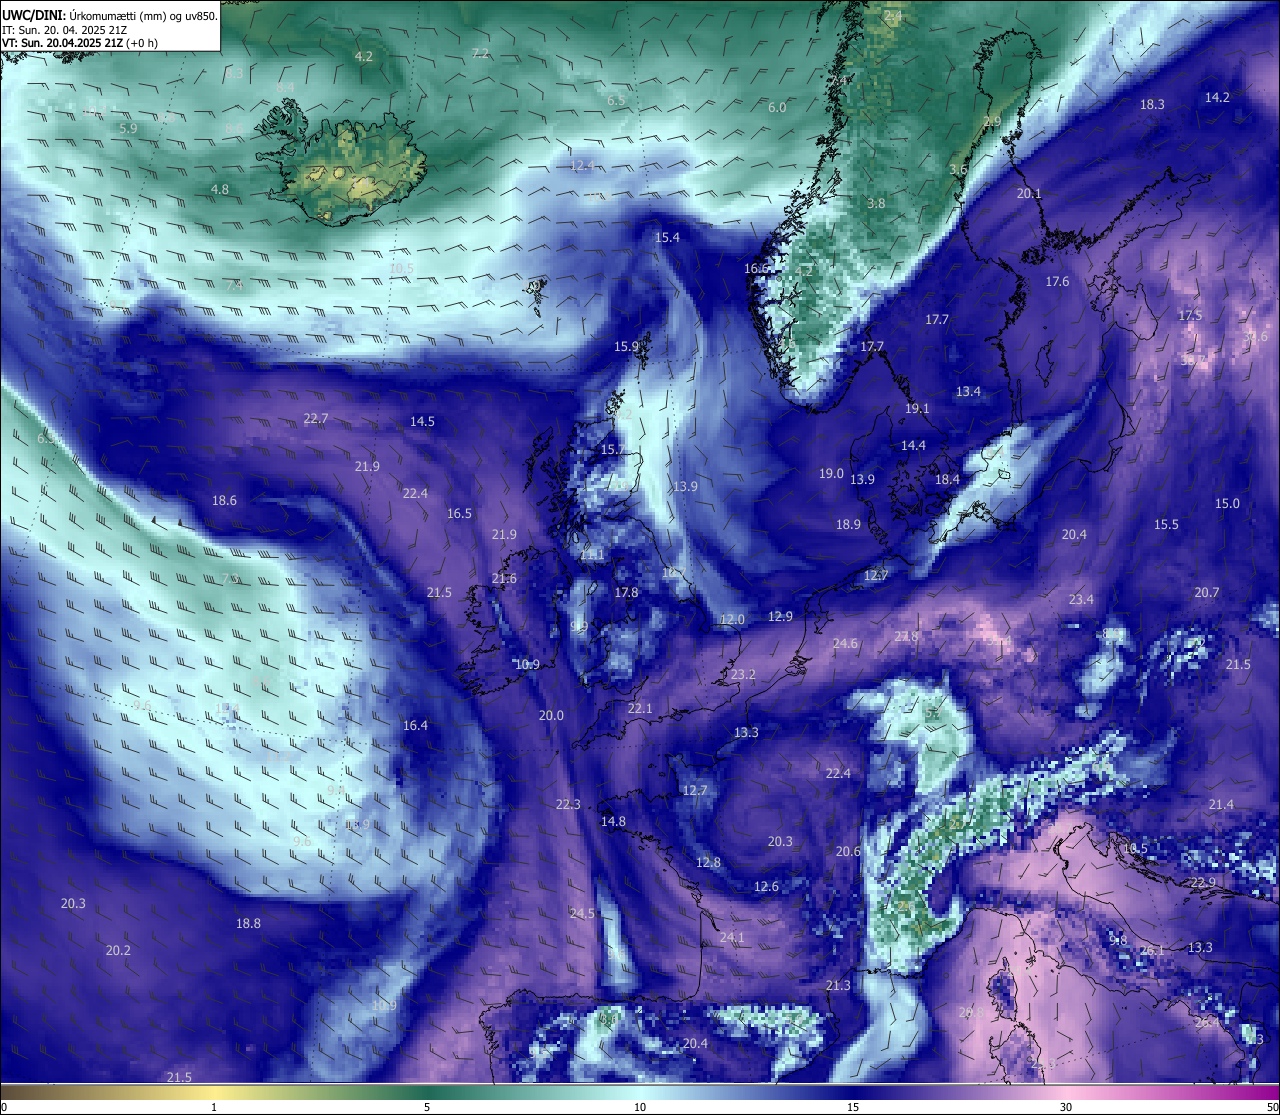
Task: Click the 14.8 map value
Action: pos(613,821)
